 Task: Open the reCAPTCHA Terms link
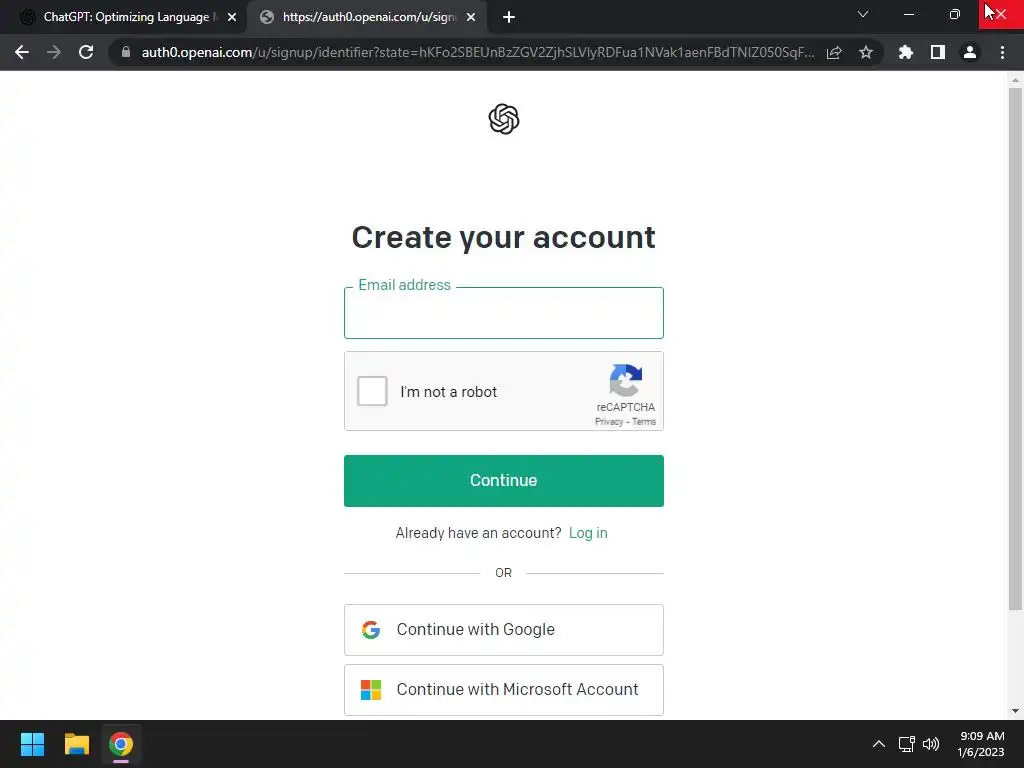pyautogui.click(x=644, y=422)
